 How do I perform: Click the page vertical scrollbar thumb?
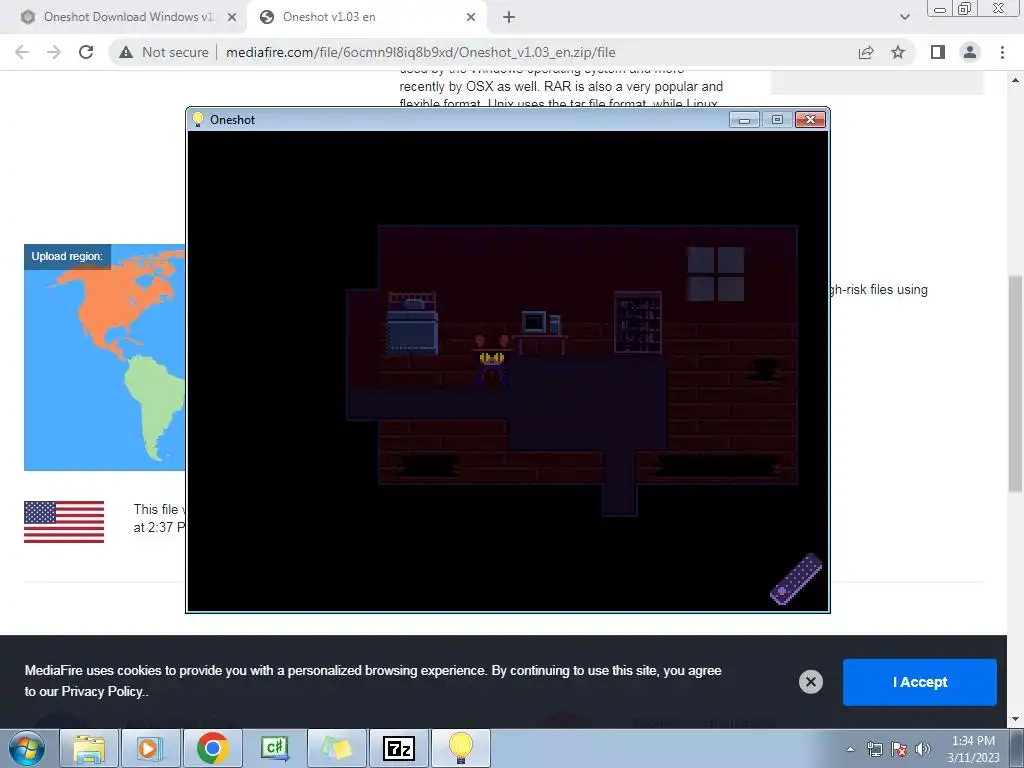pos(1015,384)
